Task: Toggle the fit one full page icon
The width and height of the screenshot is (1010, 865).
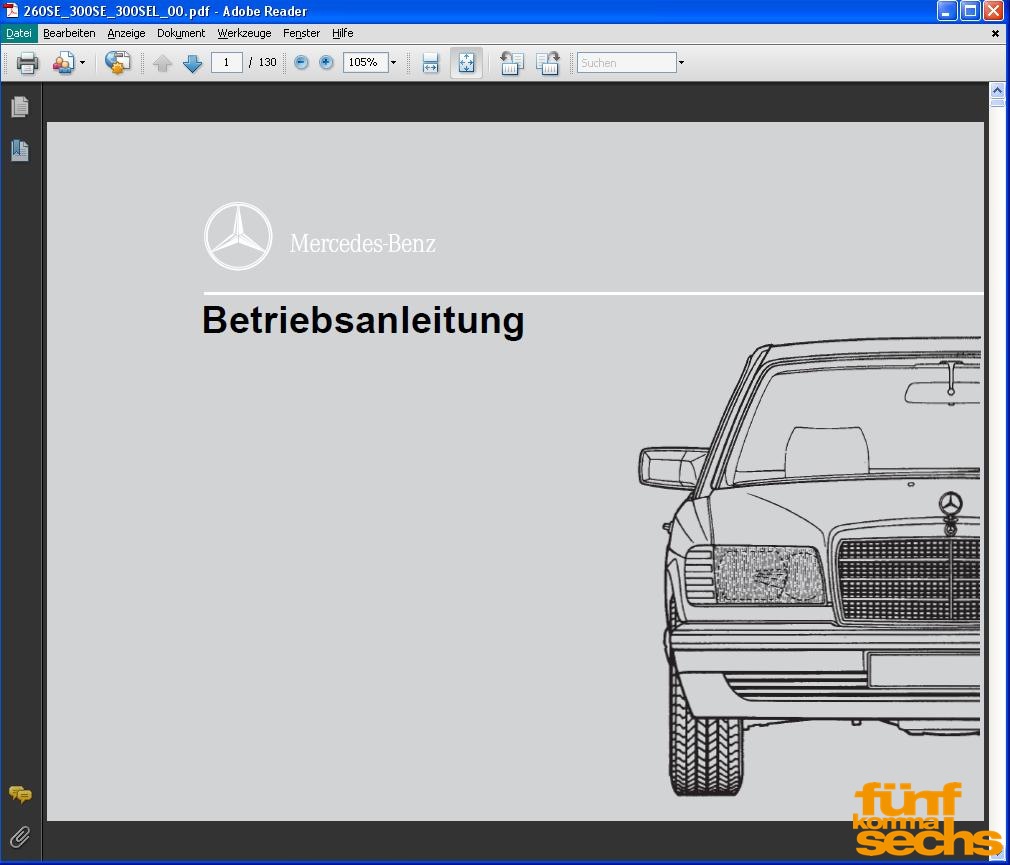Action: [x=466, y=63]
